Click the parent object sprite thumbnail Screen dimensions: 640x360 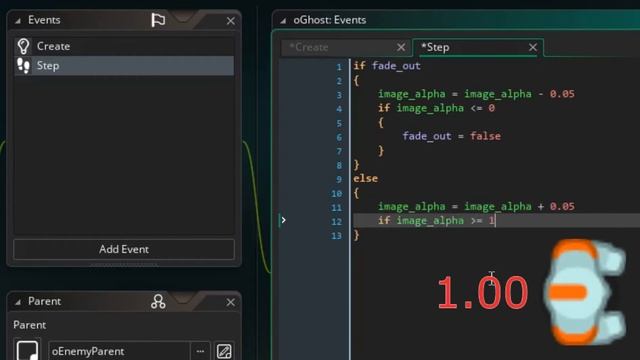click(27, 350)
